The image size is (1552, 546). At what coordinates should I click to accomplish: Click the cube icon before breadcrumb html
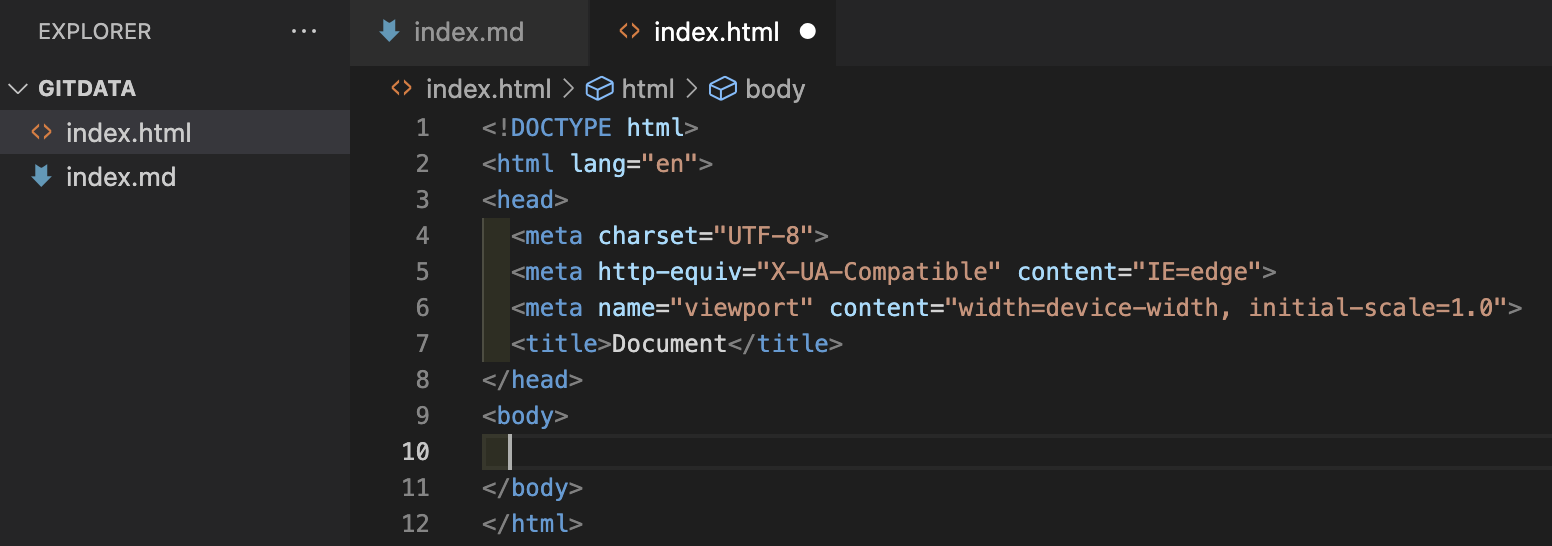click(599, 89)
